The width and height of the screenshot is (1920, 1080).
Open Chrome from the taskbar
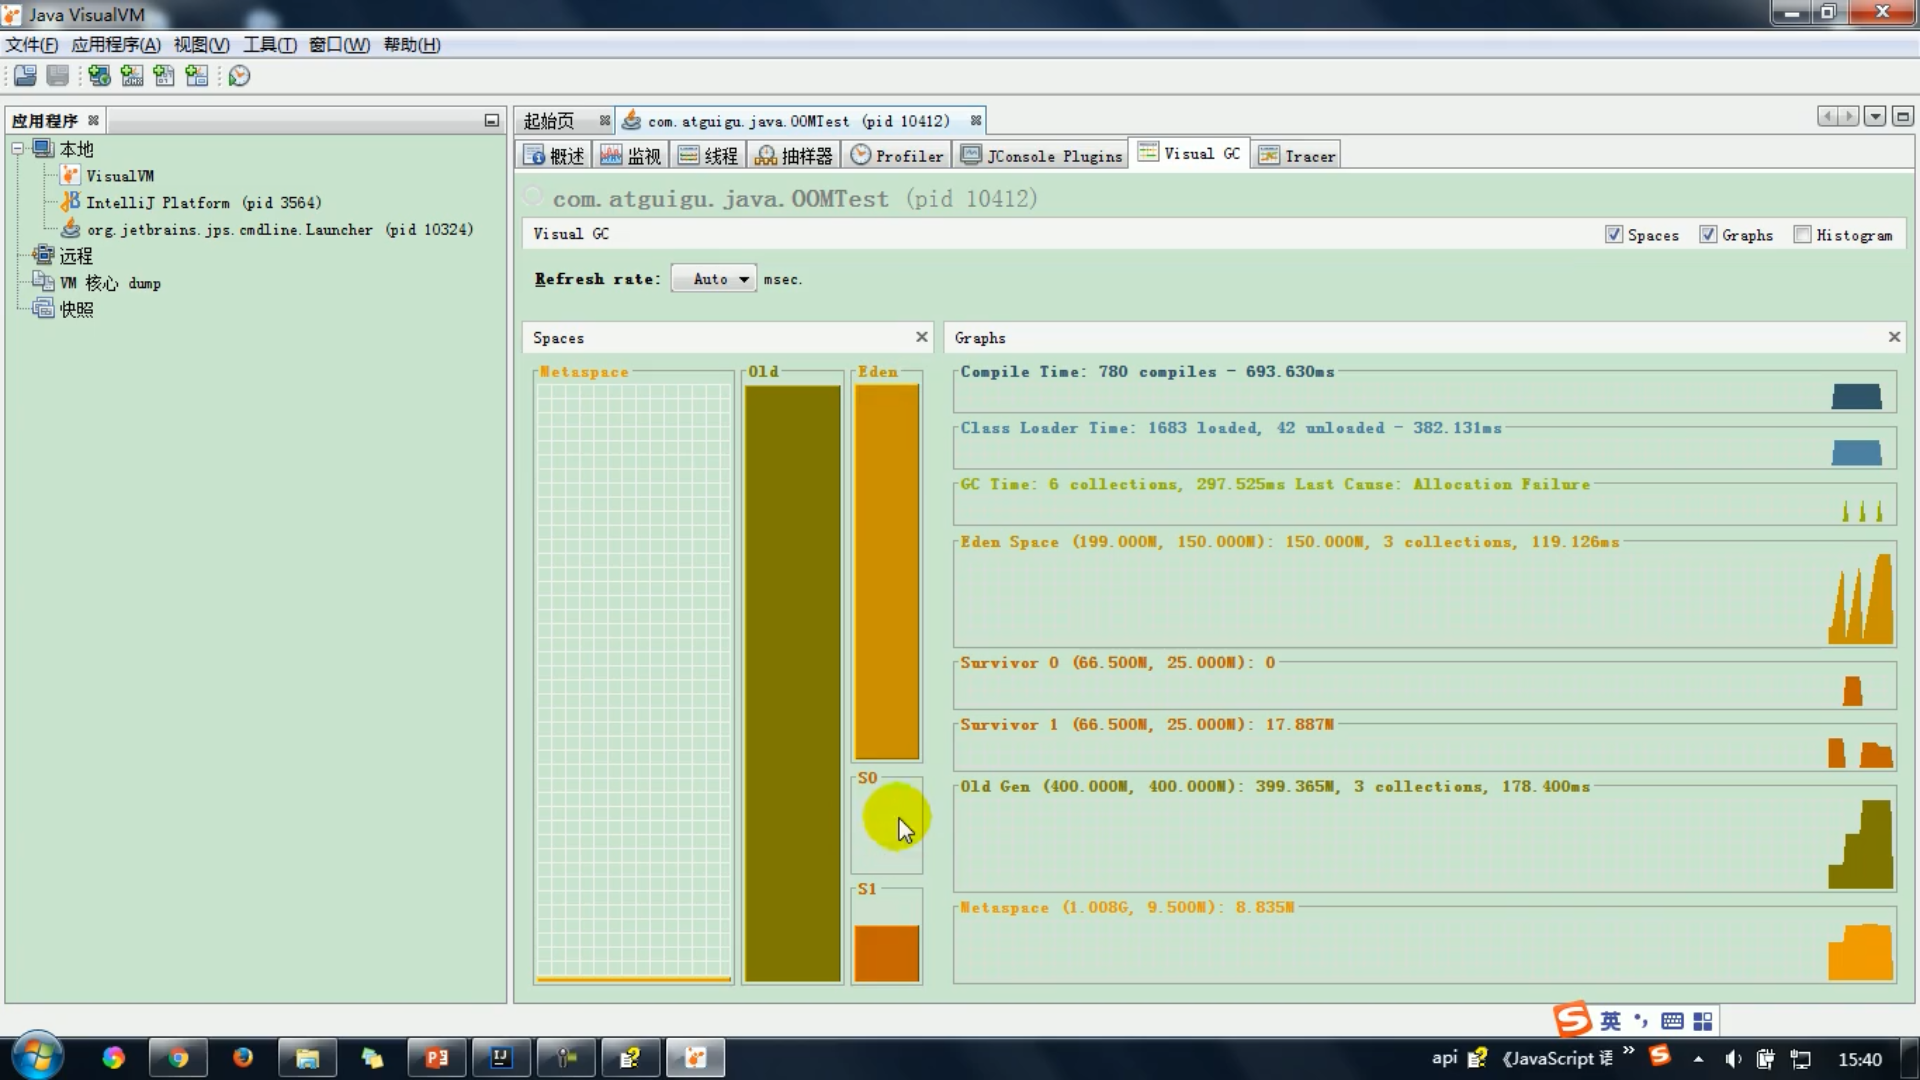pyautogui.click(x=177, y=1058)
